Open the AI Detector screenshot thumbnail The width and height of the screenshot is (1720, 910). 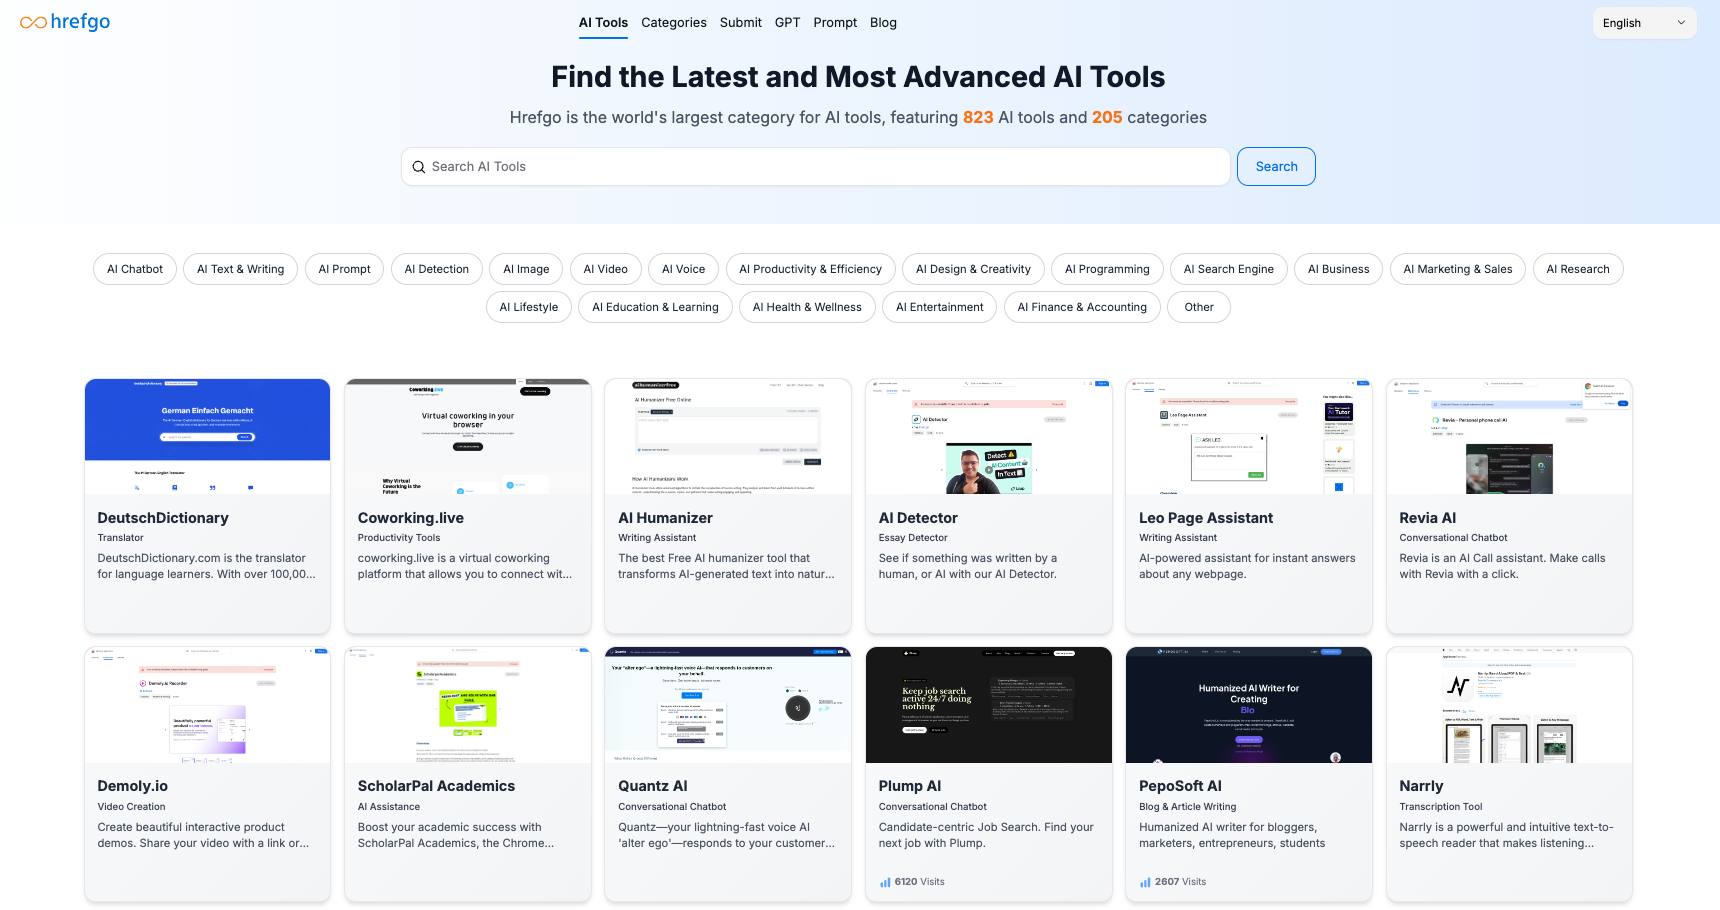click(989, 436)
